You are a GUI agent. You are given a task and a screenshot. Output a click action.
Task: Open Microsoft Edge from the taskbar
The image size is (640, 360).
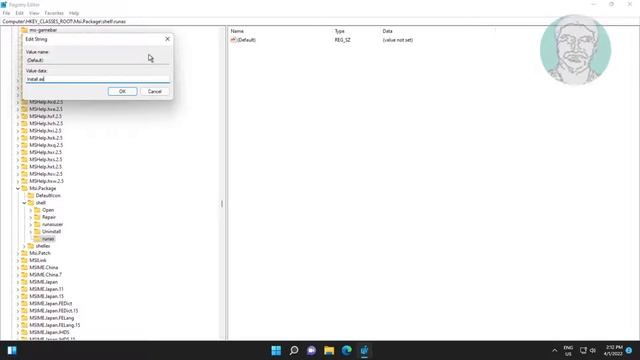[x=347, y=351]
